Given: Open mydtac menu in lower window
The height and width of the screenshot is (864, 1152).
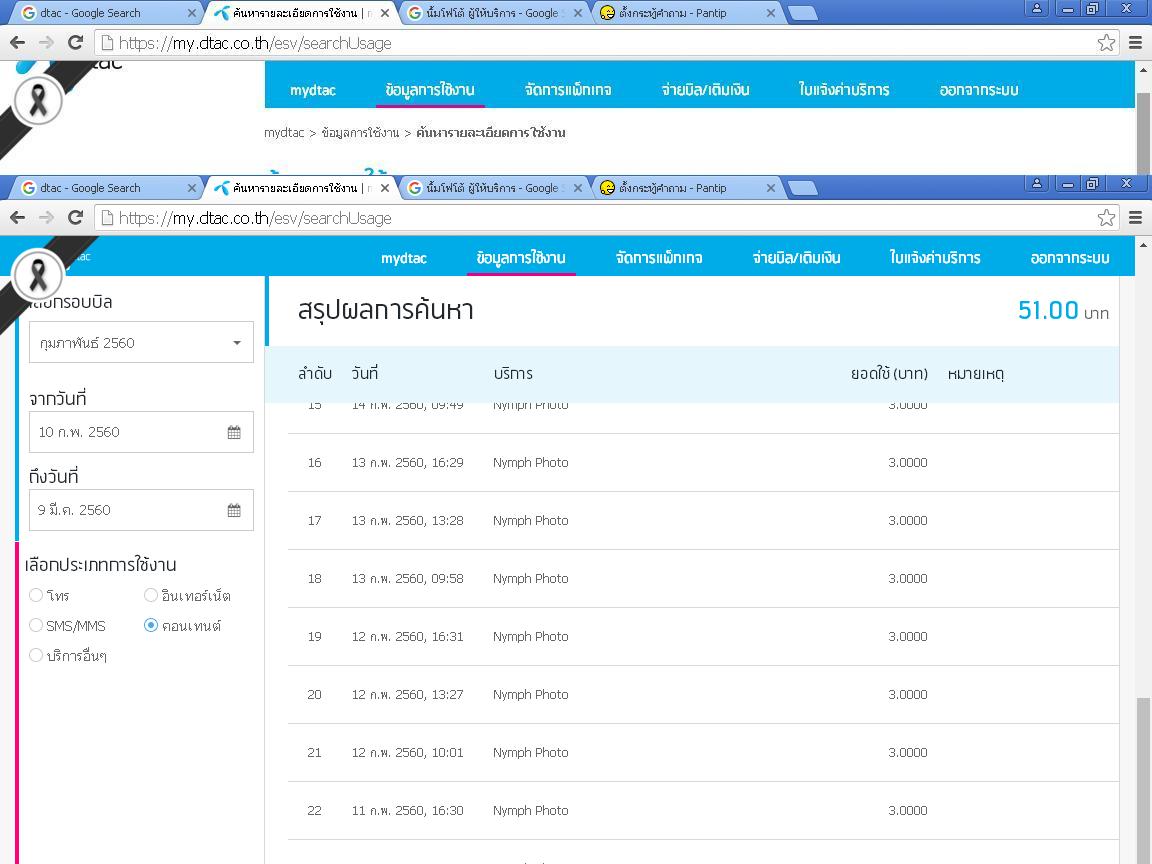Looking at the screenshot, I should (403, 258).
